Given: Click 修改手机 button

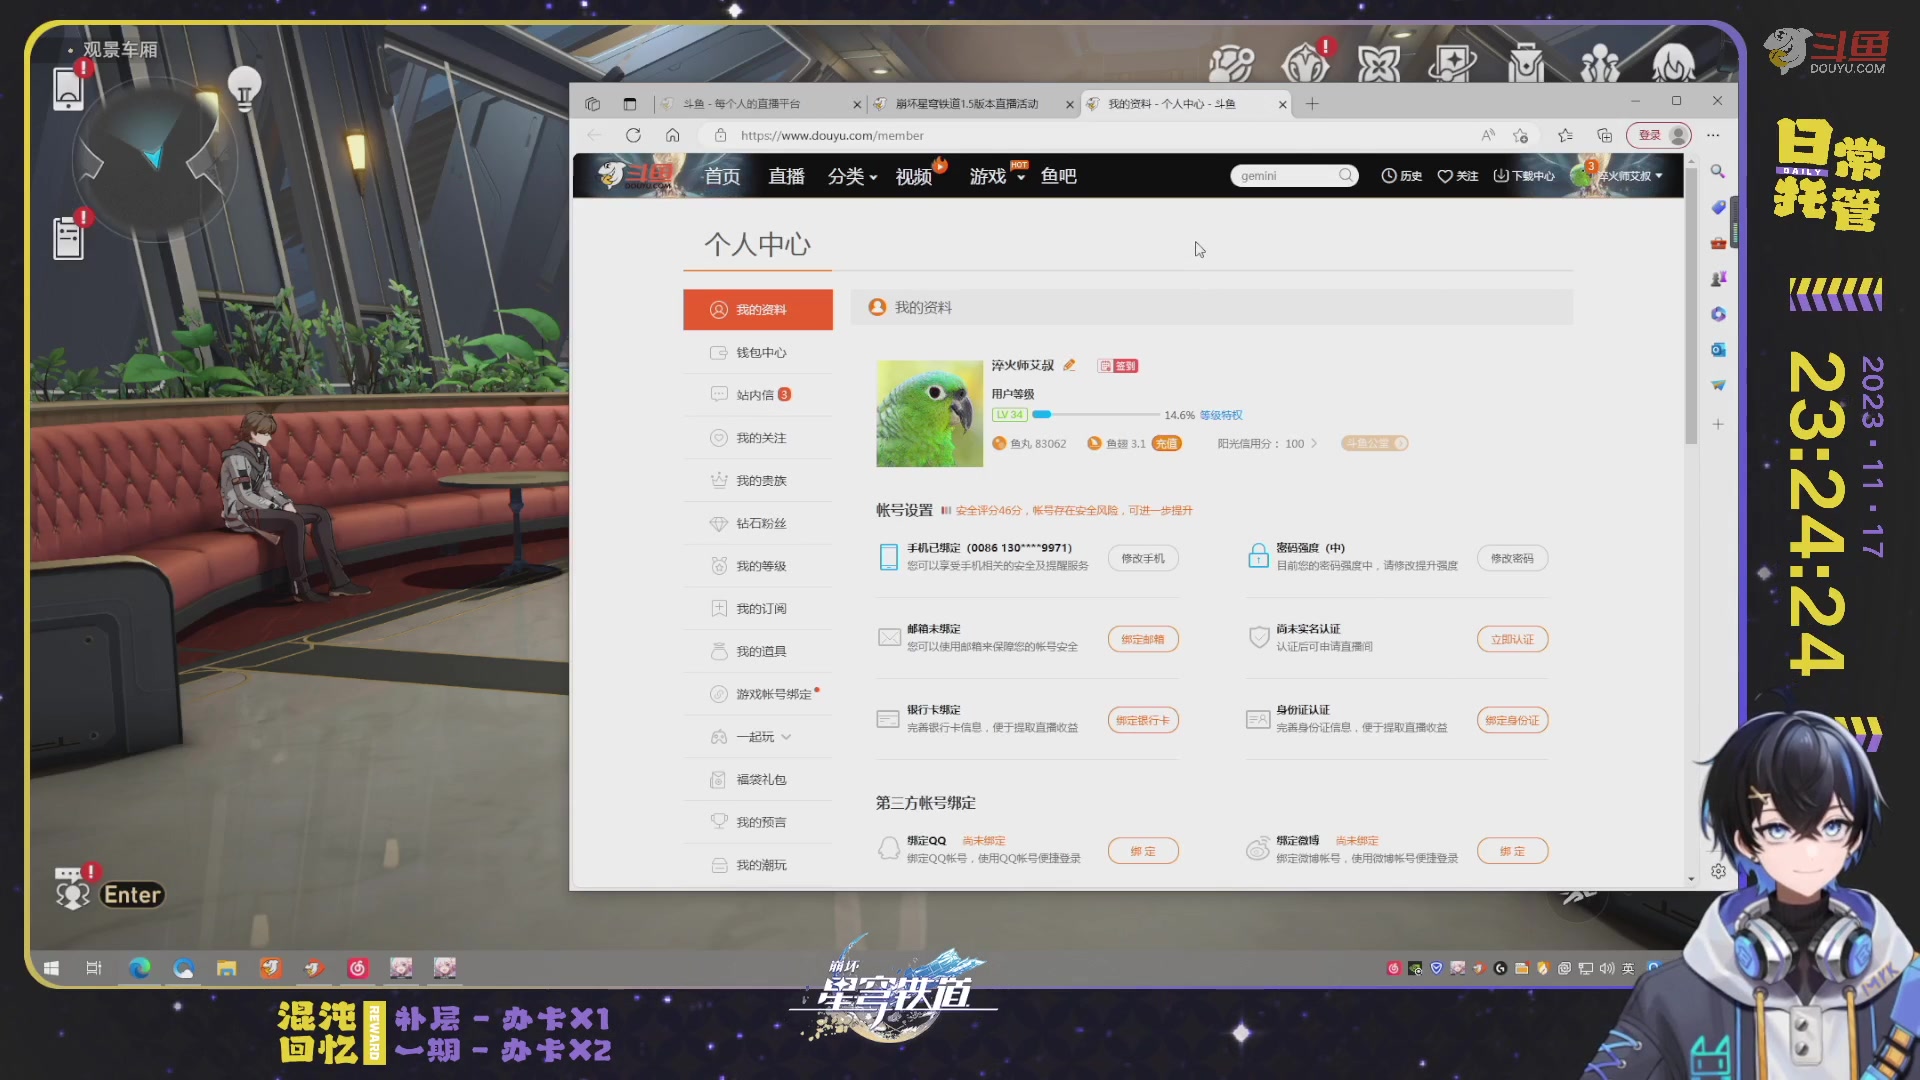Looking at the screenshot, I should (x=1143, y=559).
